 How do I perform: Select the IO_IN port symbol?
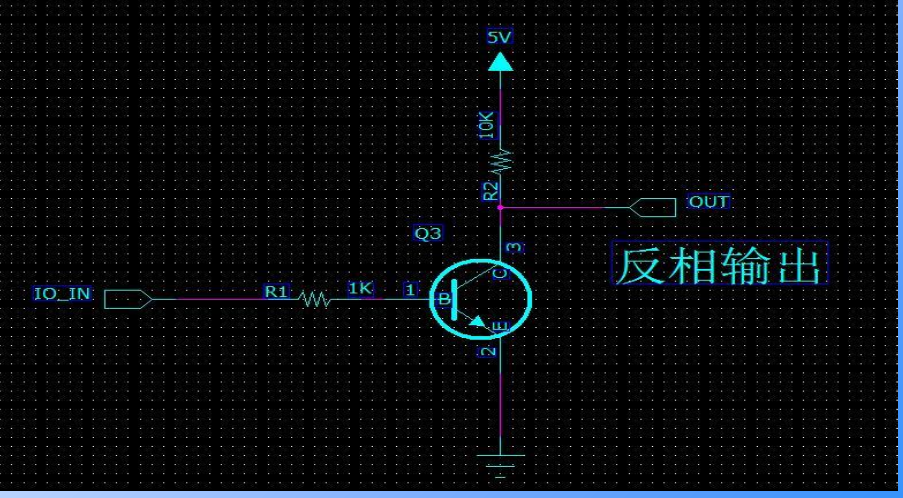[128, 299]
